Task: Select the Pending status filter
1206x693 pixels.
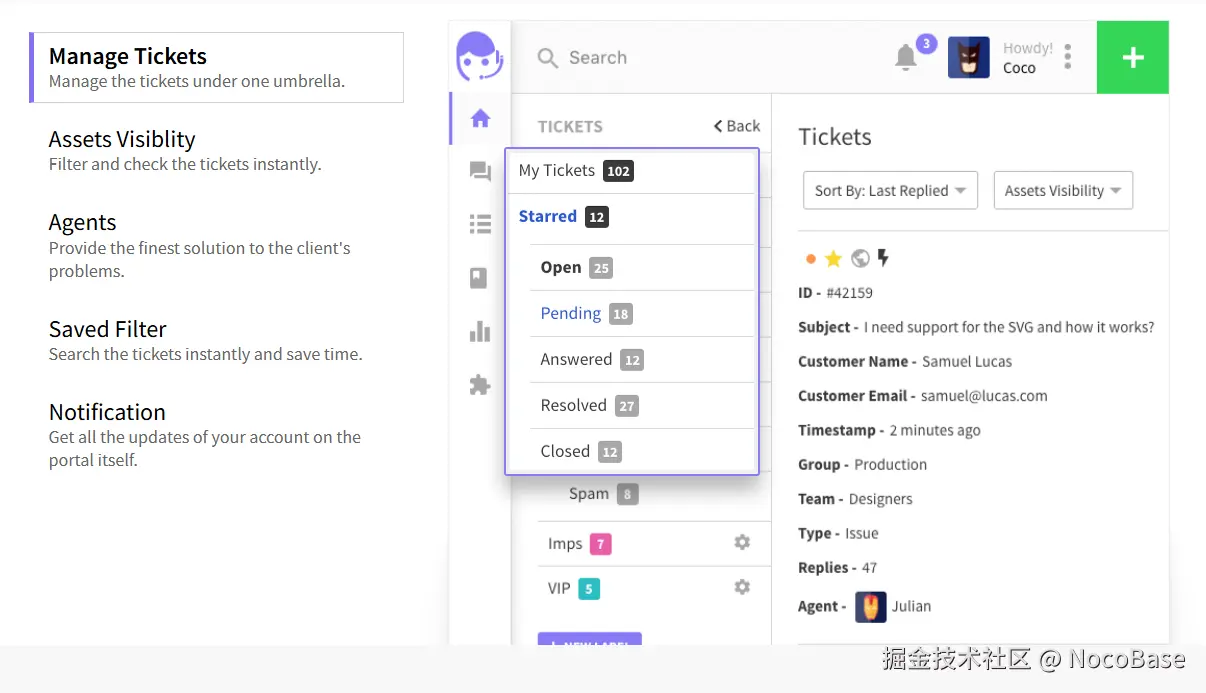Action: [x=641, y=314]
